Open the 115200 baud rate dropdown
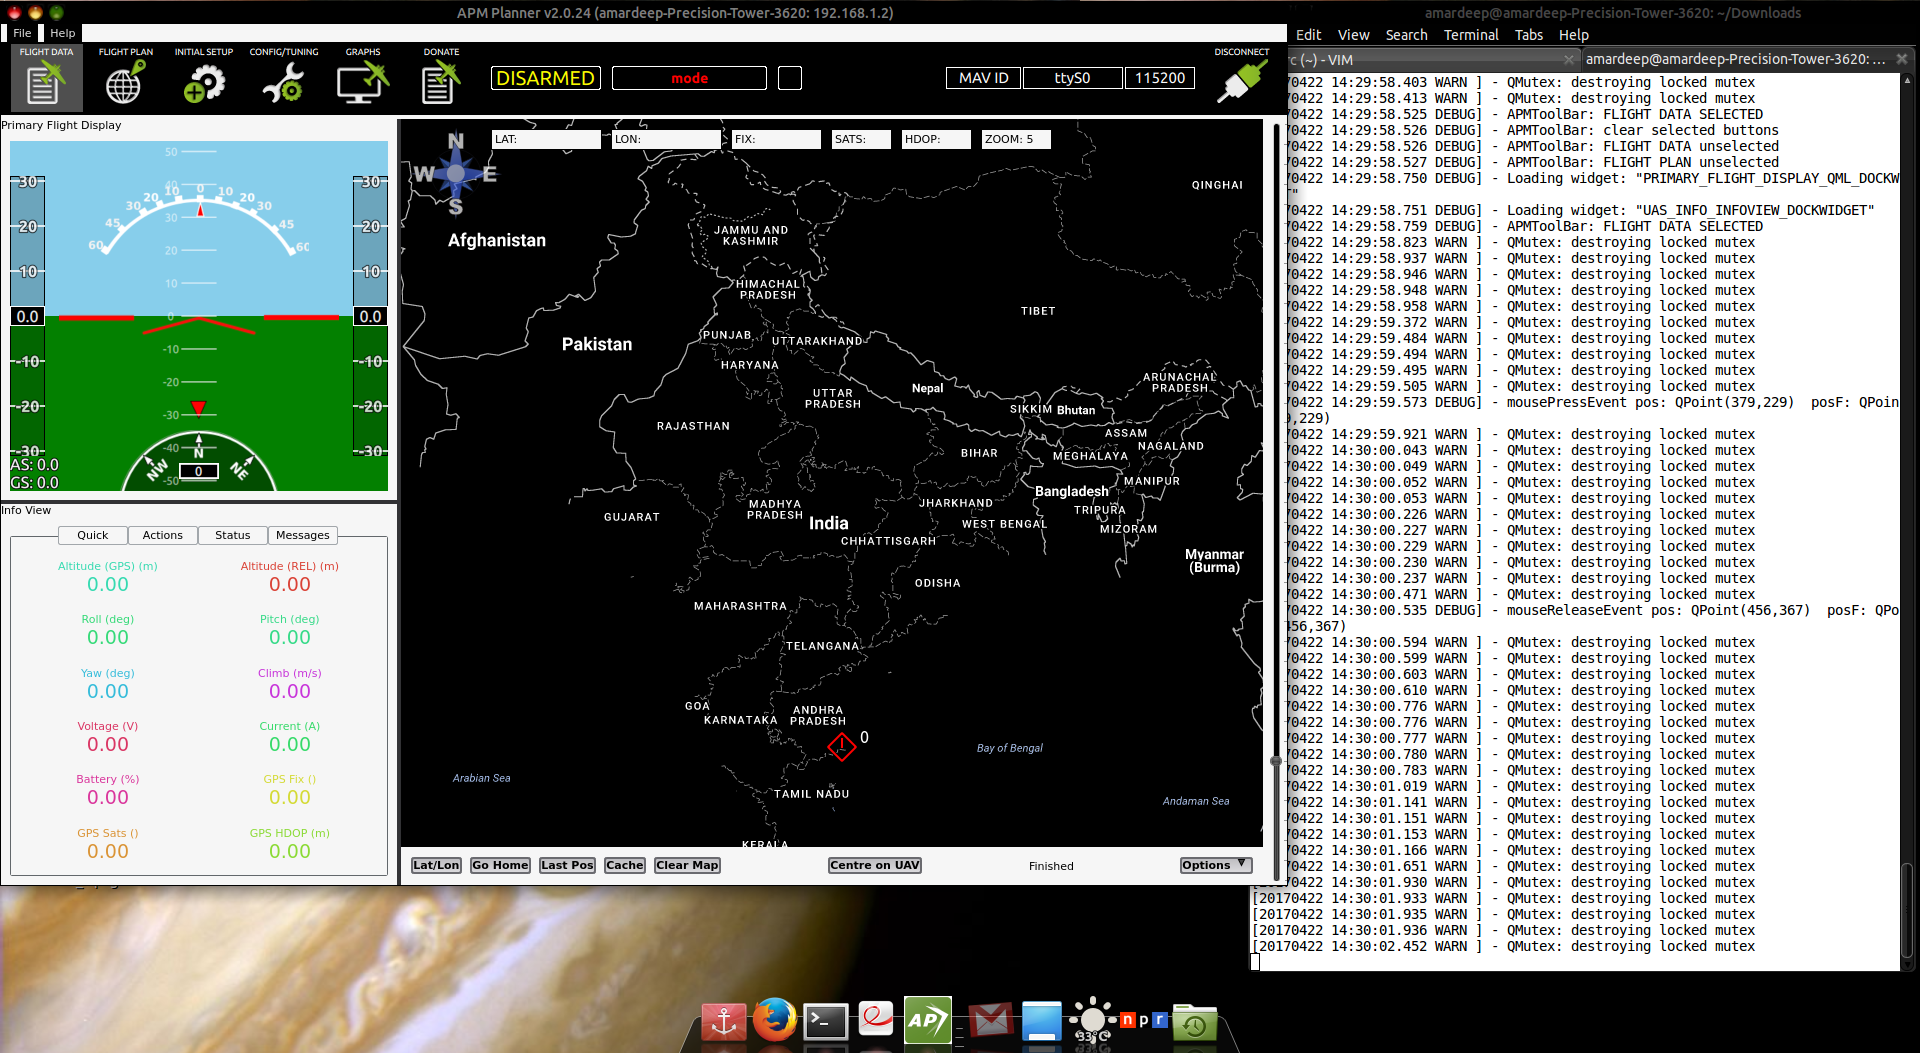The height and width of the screenshot is (1053, 1920). coord(1160,78)
